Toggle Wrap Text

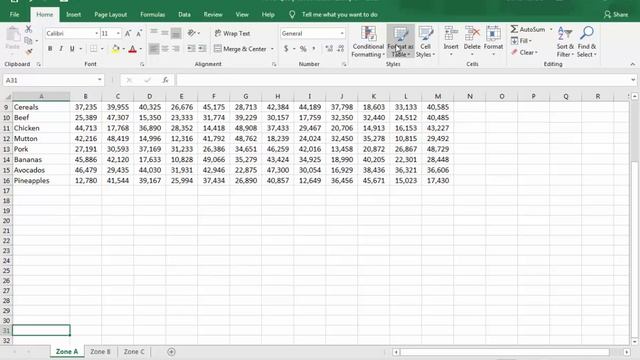[x=232, y=33]
